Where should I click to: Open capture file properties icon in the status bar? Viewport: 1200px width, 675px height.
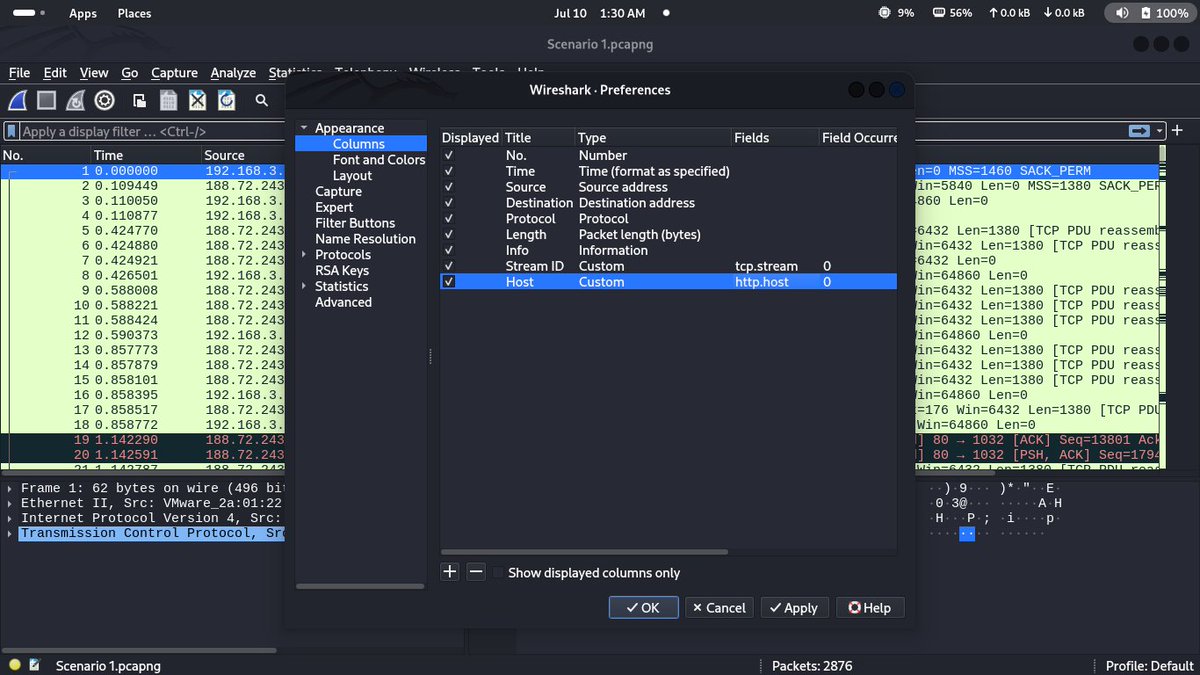click(35, 665)
